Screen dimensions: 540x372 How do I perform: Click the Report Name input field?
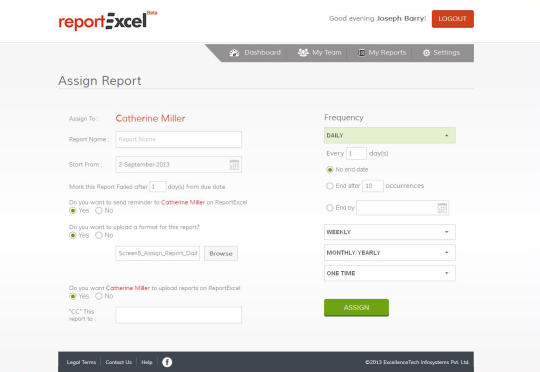(179, 140)
